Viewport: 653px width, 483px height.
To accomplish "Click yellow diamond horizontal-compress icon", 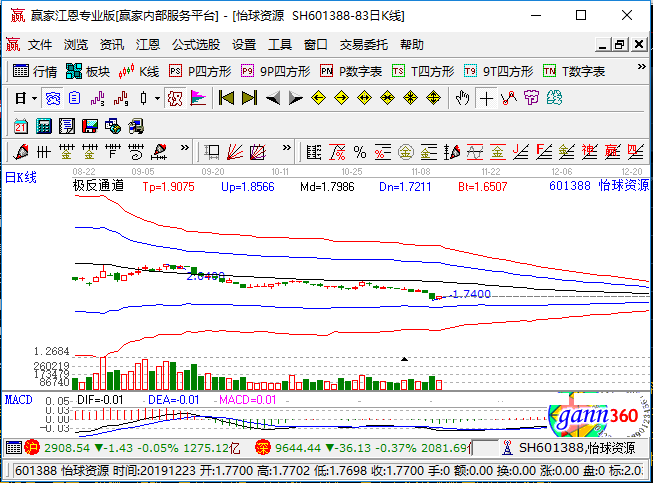I will click(387, 98).
